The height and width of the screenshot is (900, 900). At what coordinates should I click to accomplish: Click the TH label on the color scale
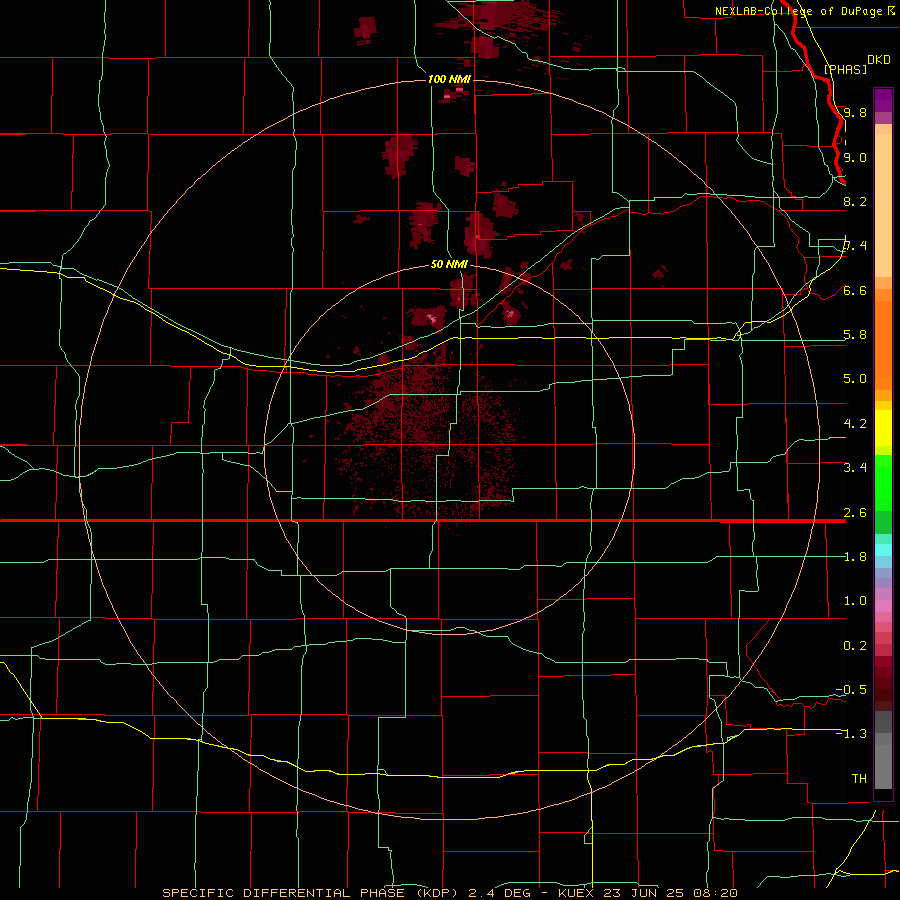pyautogui.click(x=859, y=779)
